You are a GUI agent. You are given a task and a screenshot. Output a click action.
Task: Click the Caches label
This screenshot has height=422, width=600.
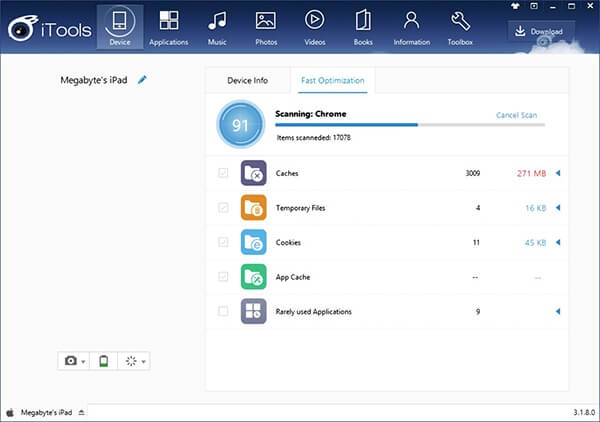(287, 173)
